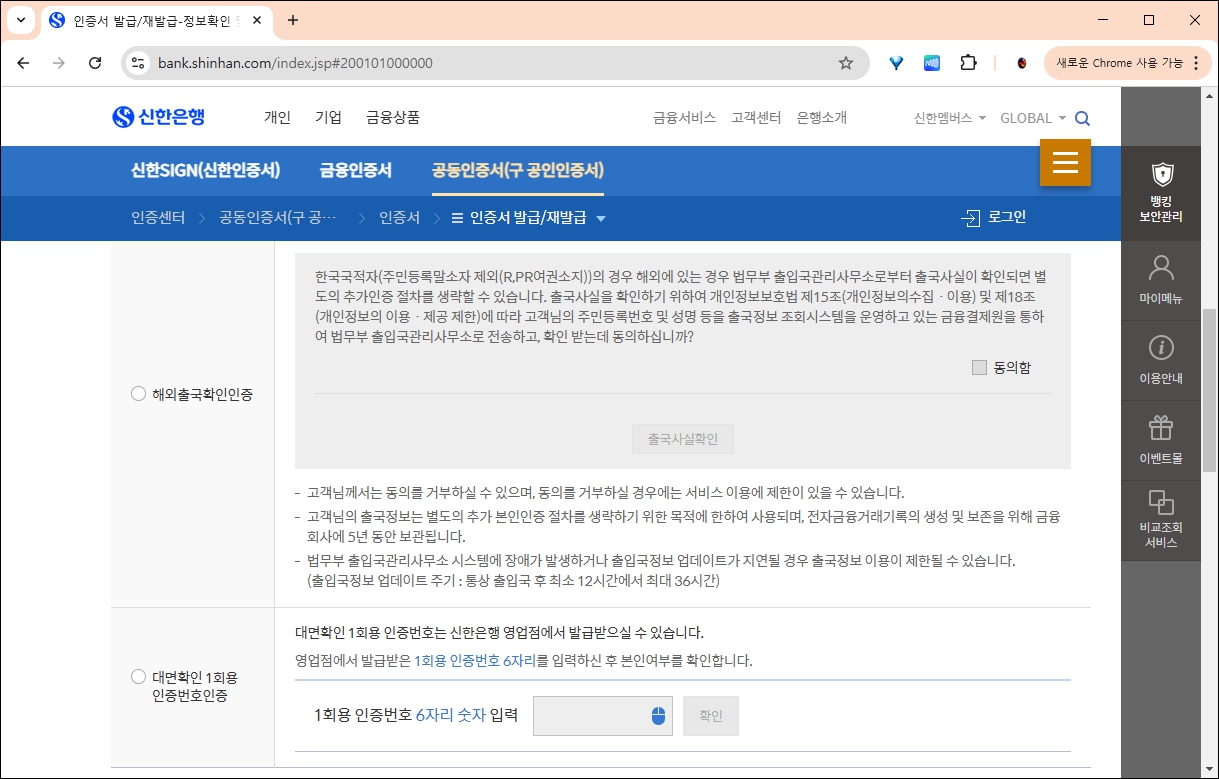The width and height of the screenshot is (1219, 779).
Task: Switch to the 금융인증서 tab
Action: point(355,170)
